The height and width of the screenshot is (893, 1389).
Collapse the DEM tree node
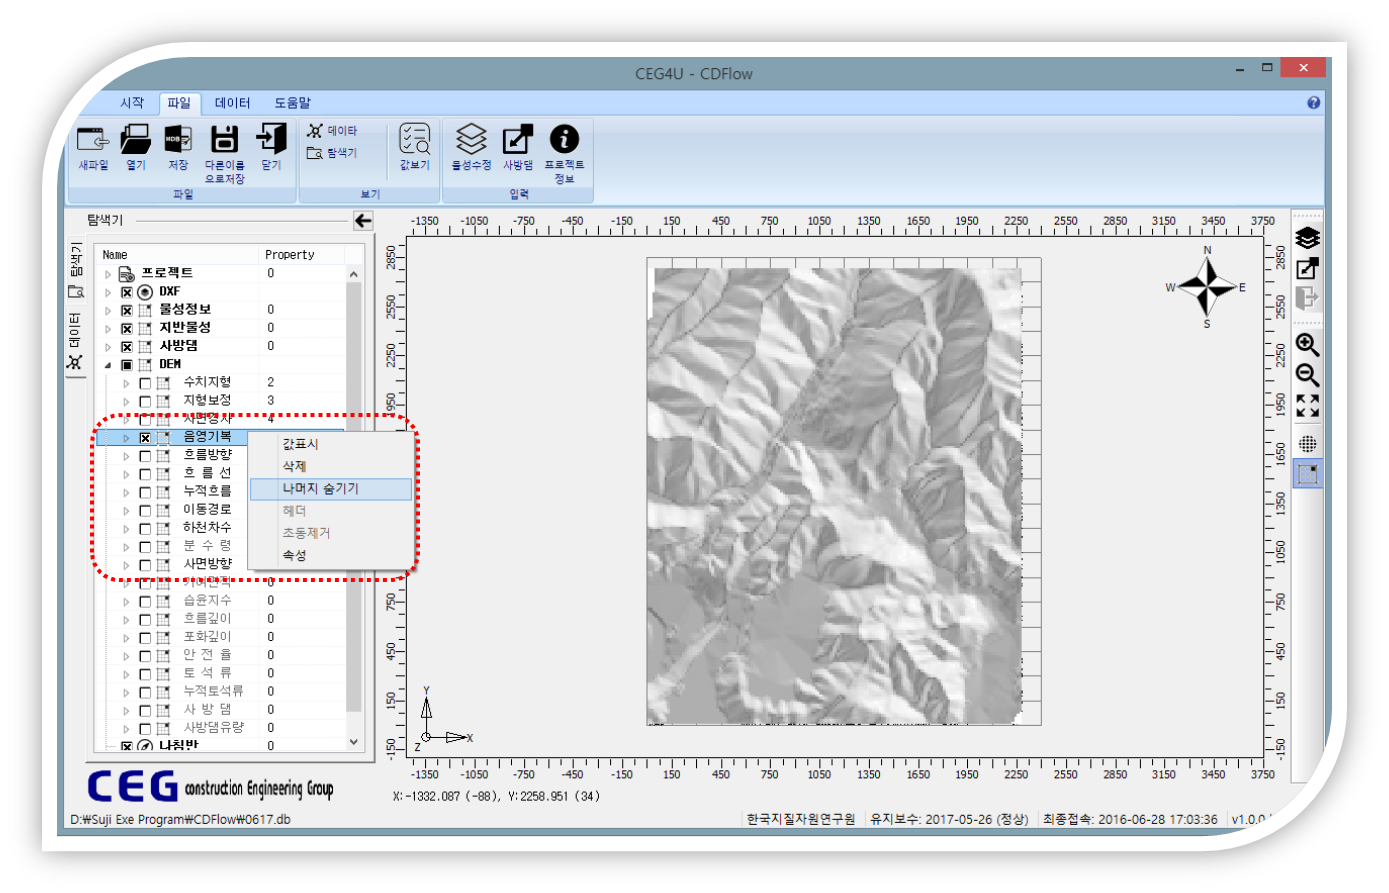[108, 365]
